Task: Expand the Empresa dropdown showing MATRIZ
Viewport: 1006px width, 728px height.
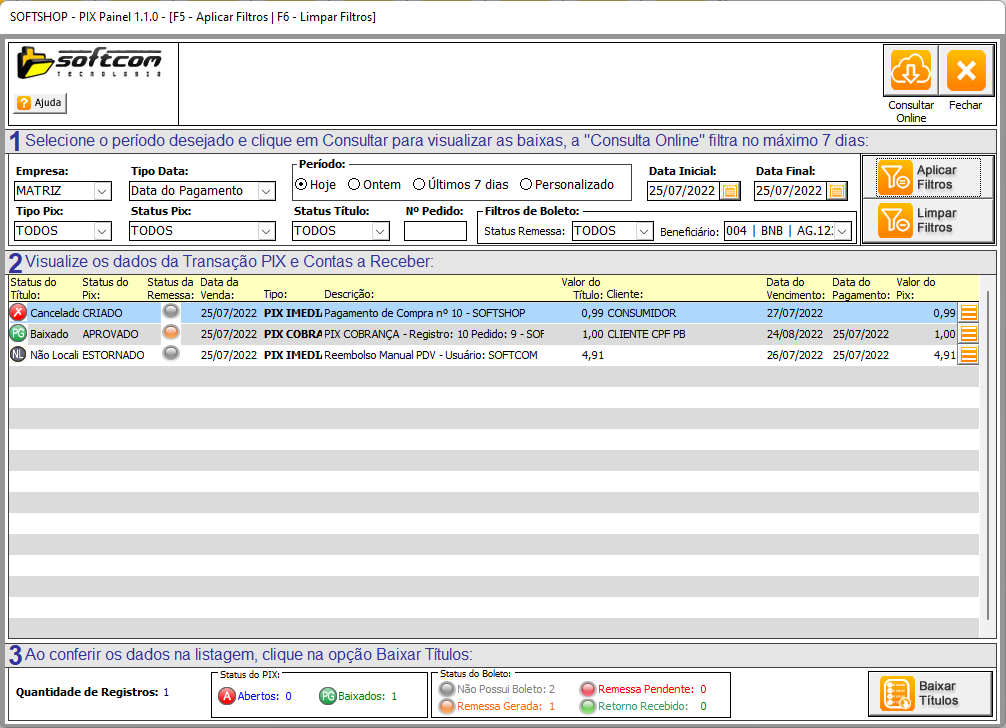Action: 102,191
